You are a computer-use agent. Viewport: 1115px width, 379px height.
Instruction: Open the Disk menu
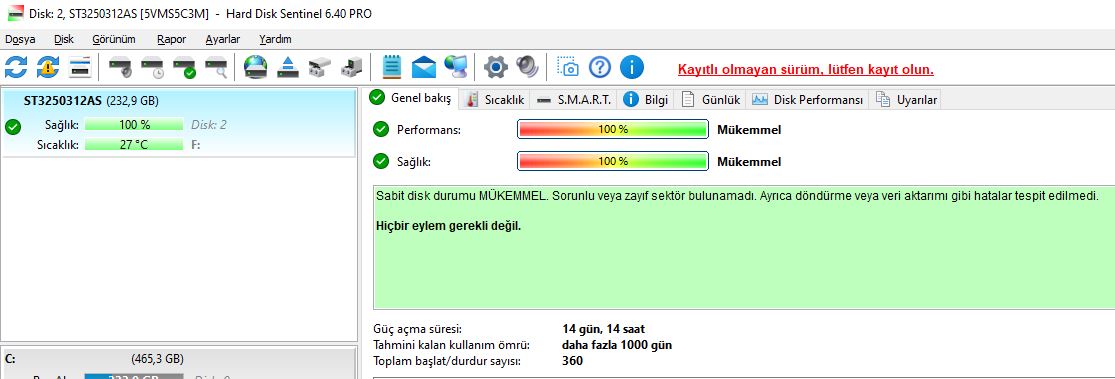pyautogui.click(x=64, y=39)
